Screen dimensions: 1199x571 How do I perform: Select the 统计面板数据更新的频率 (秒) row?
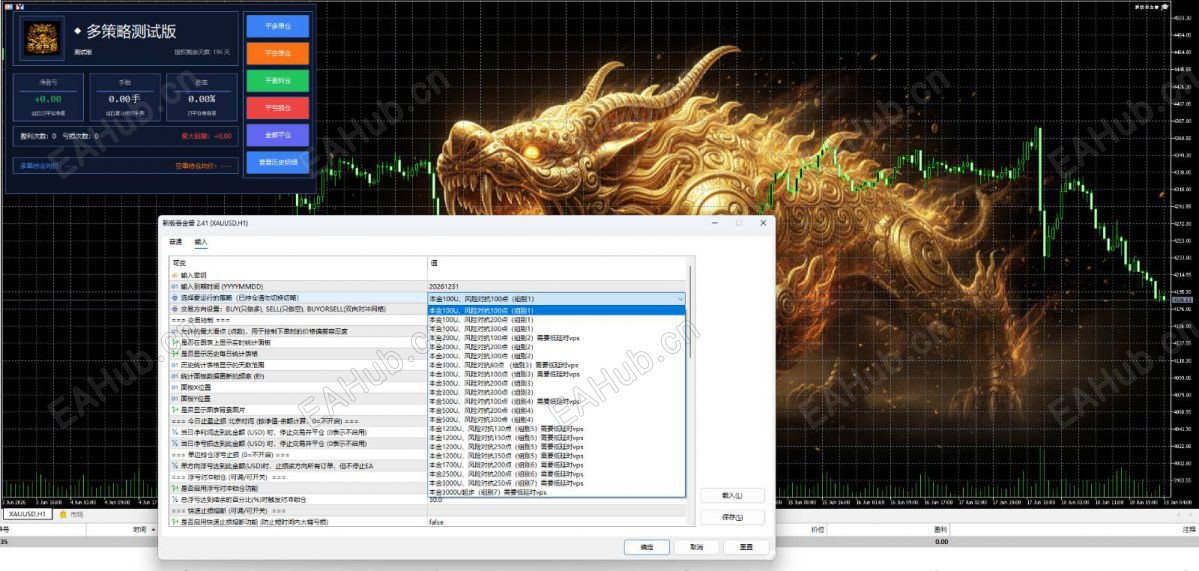point(297,377)
